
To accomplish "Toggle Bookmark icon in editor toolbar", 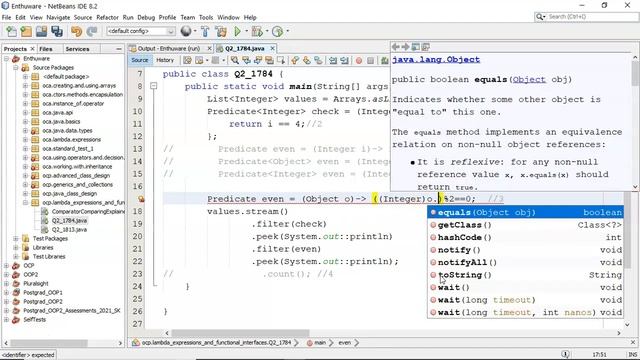I will click(x=318, y=60).
